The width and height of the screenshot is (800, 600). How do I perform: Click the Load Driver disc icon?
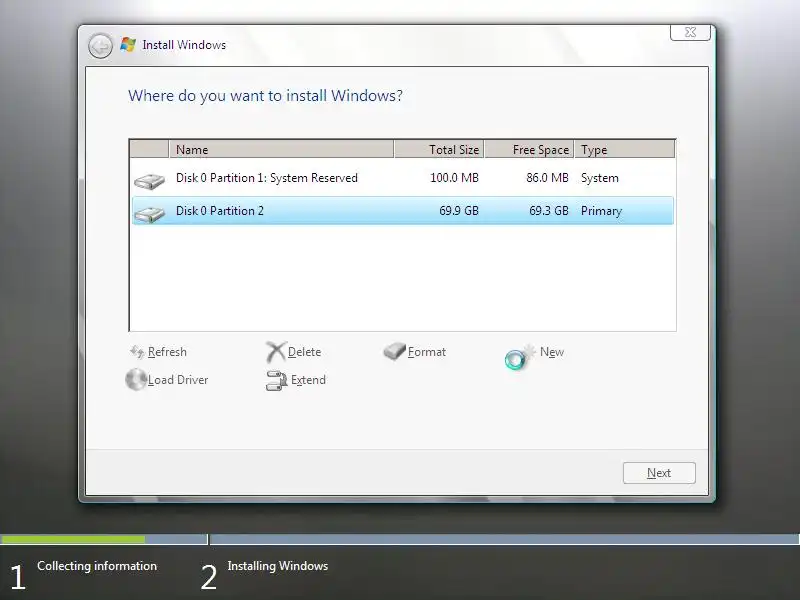(136, 380)
